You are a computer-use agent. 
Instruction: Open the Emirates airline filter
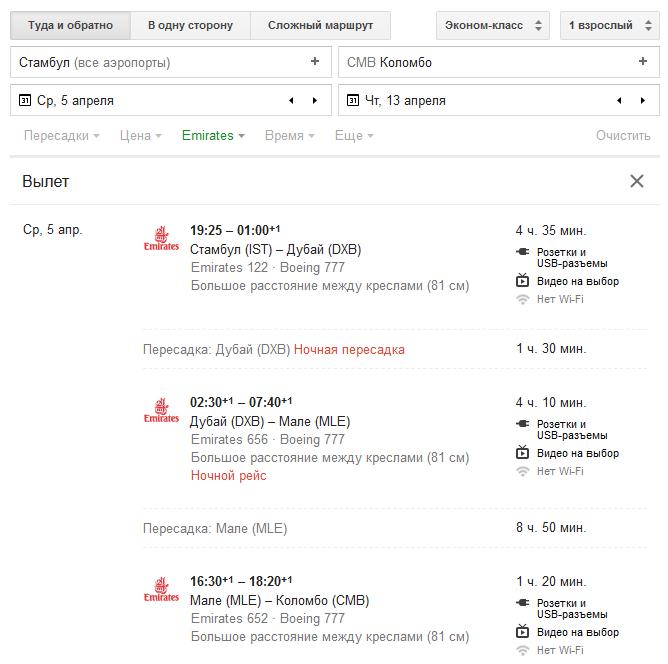(x=213, y=136)
